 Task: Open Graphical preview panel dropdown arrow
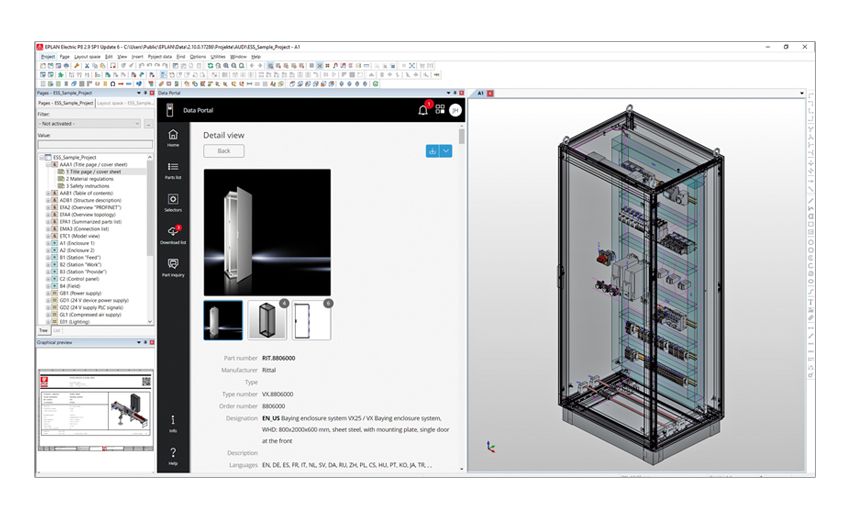click(139, 342)
